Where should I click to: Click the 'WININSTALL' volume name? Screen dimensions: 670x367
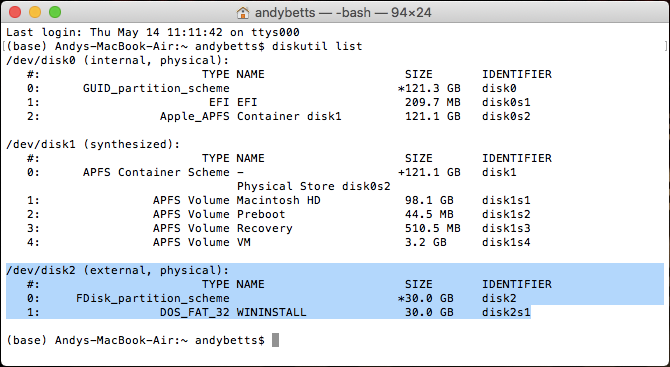(x=272, y=312)
